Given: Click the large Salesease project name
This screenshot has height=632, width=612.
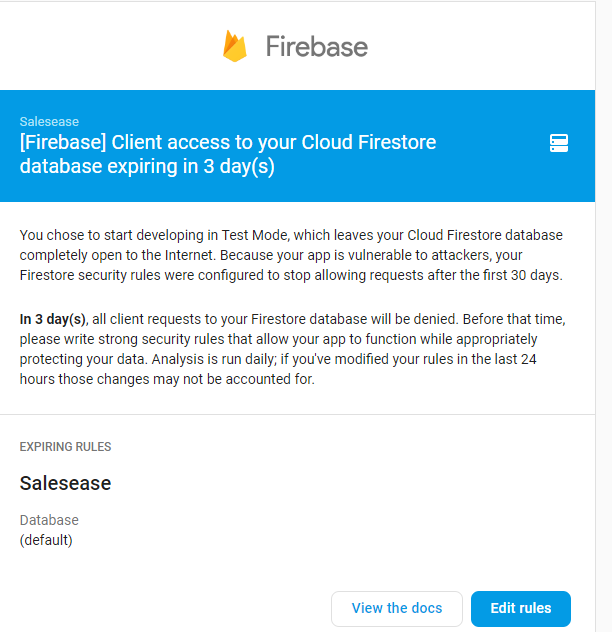Looking at the screenshot, I should point(65,483).
